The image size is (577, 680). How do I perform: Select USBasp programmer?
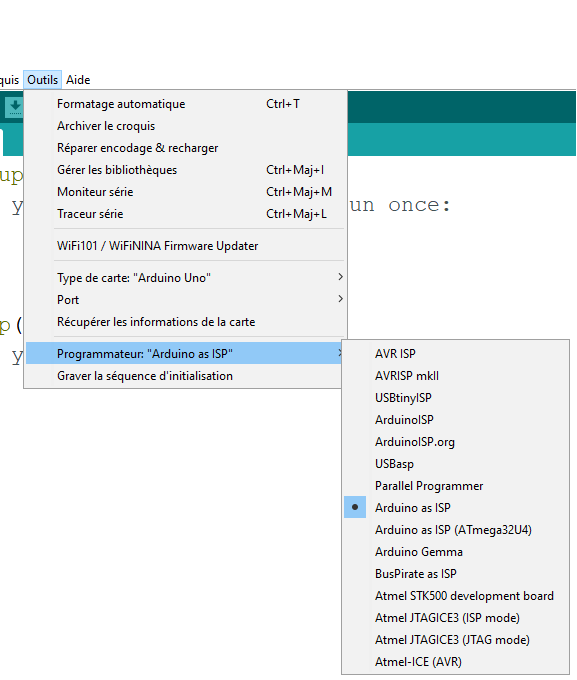(456, 464)
